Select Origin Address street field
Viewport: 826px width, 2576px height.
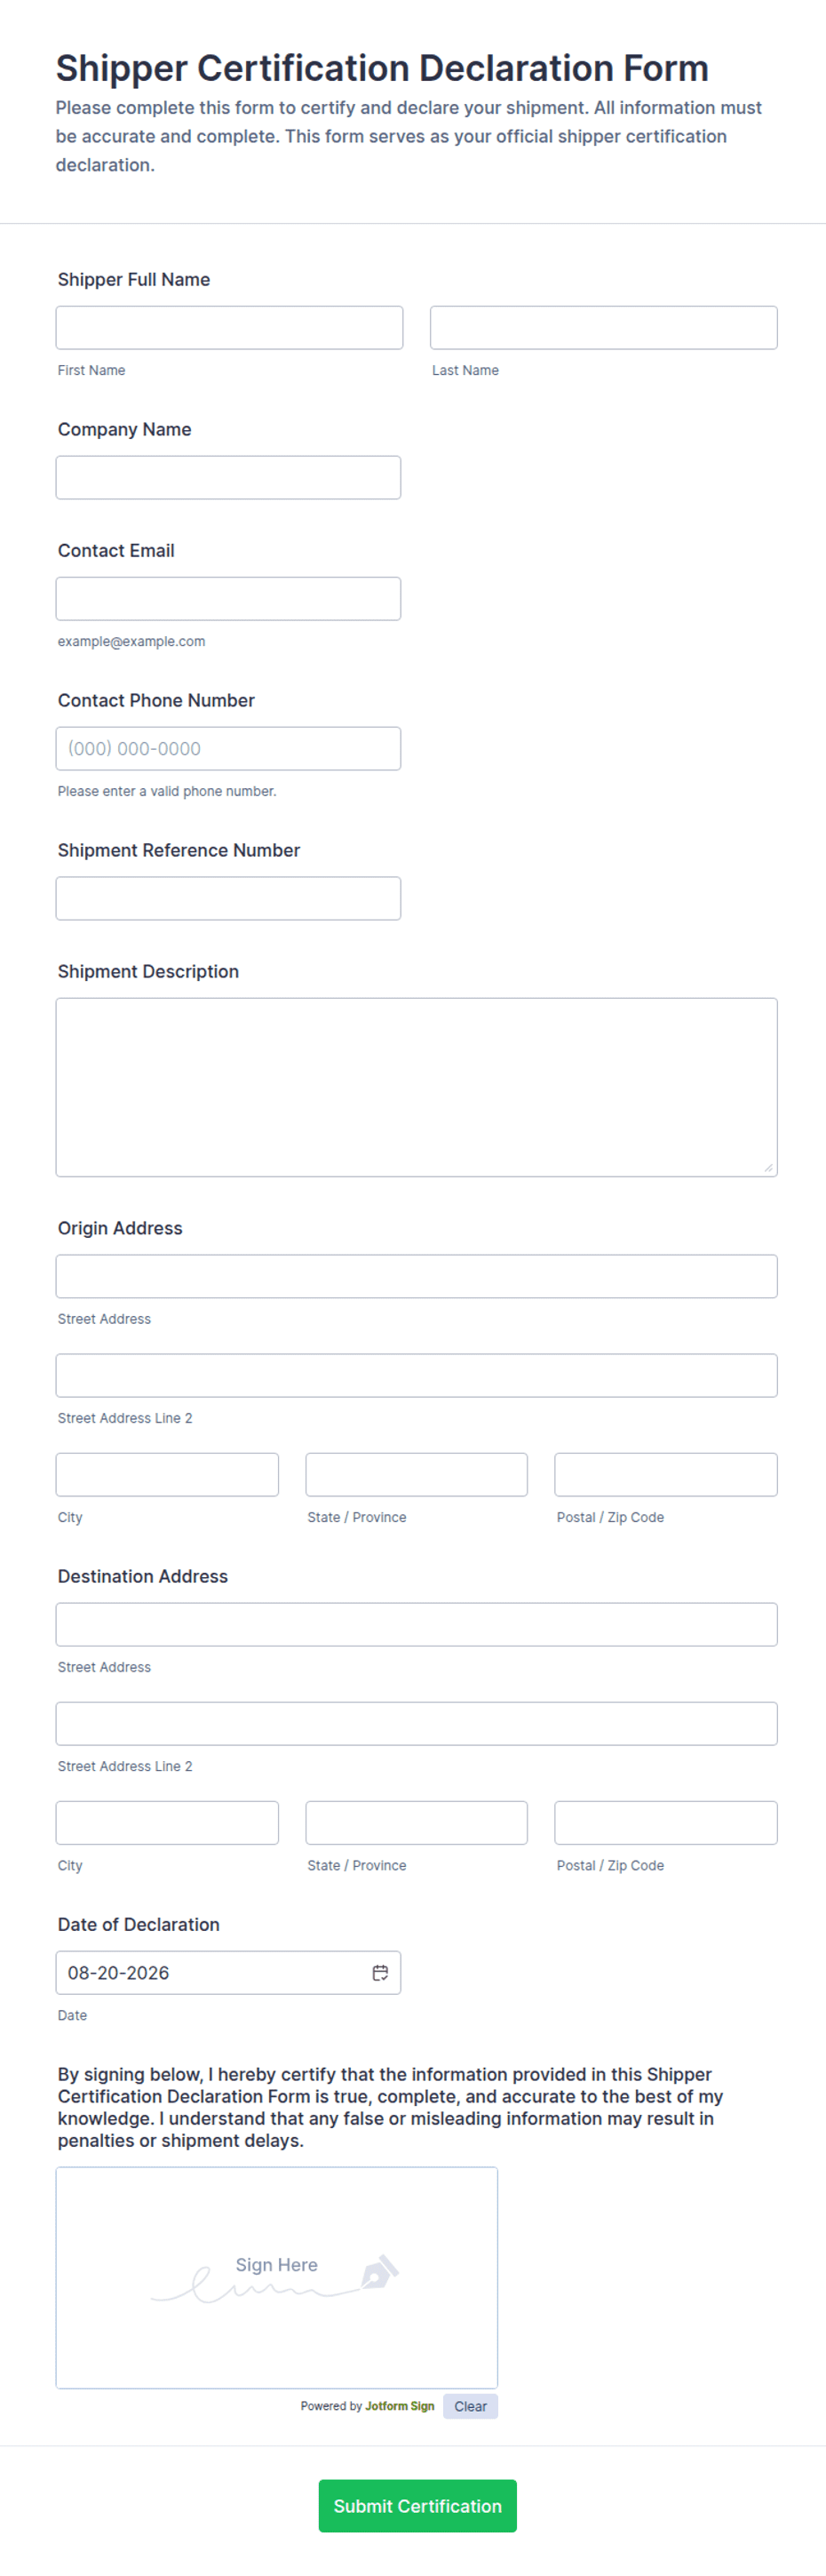[x=416, y=1276]
